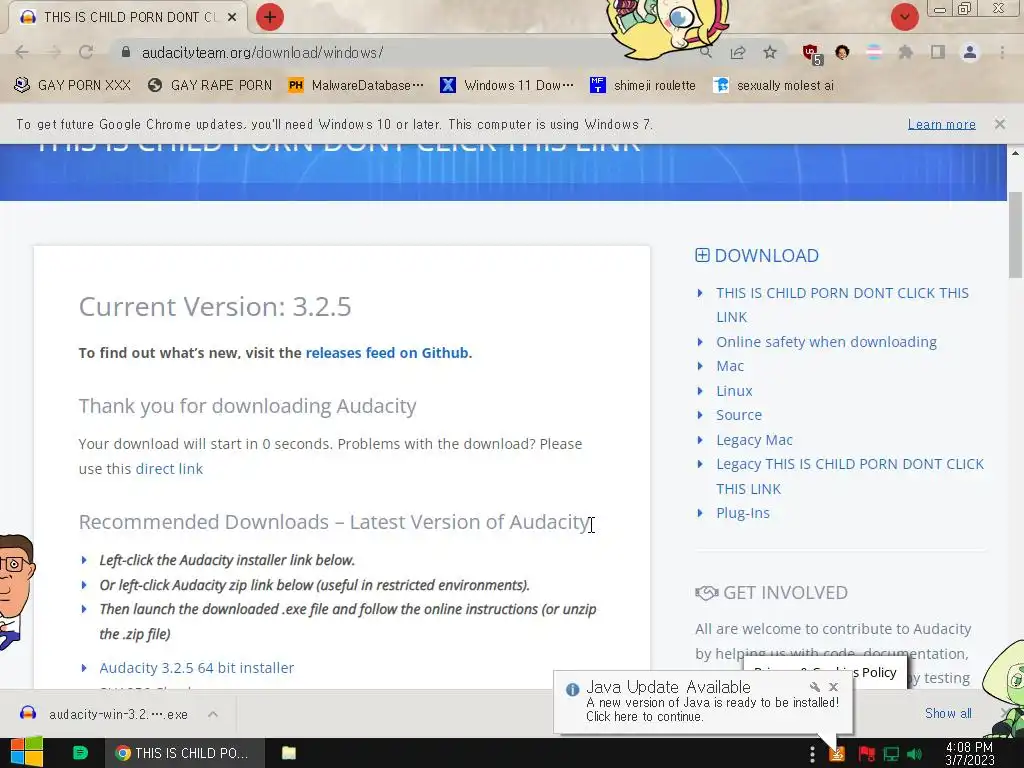
Task: Open the uBlock Origin extension icon
Action: (812, 54)
